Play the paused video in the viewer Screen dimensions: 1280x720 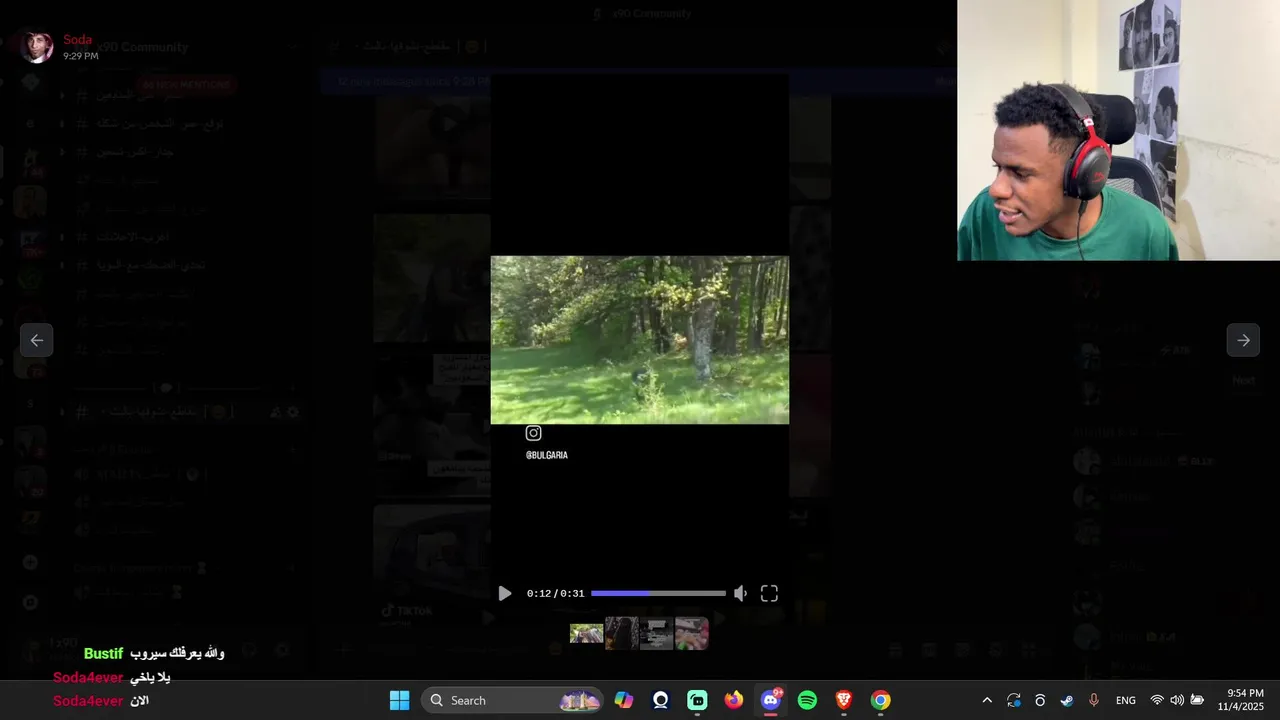(x=504, y=593)
